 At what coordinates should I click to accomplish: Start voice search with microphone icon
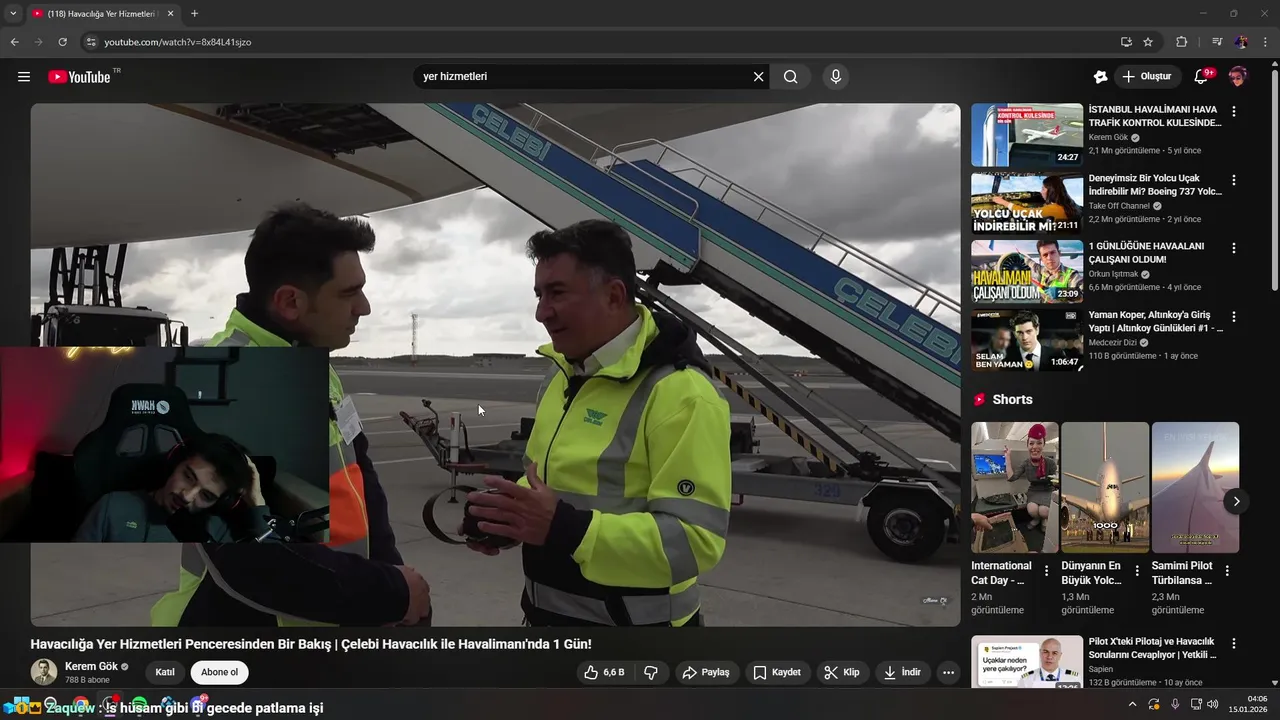[836, 77]
